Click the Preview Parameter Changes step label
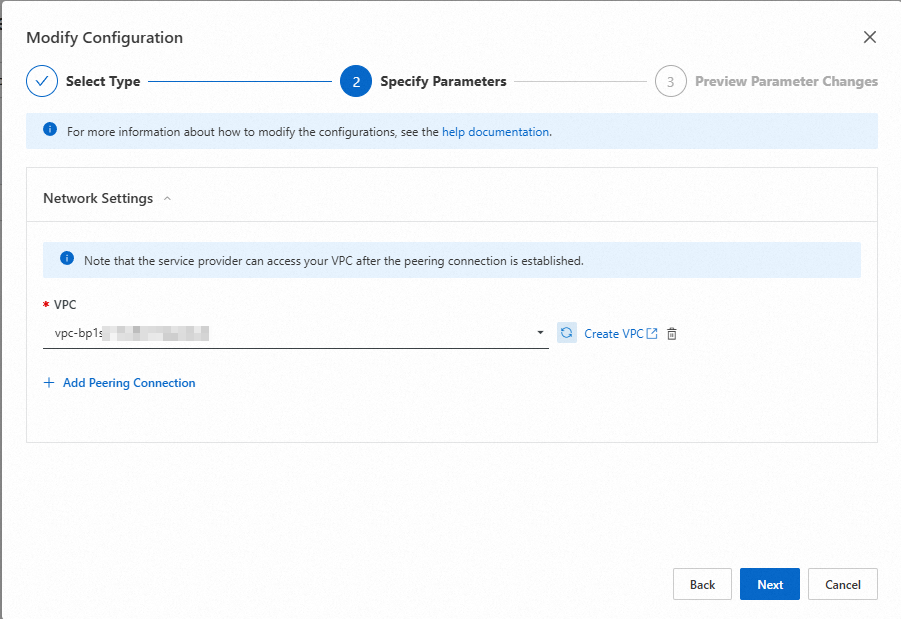This screenshot has height=619, width=901. click(x=786, y=82)
